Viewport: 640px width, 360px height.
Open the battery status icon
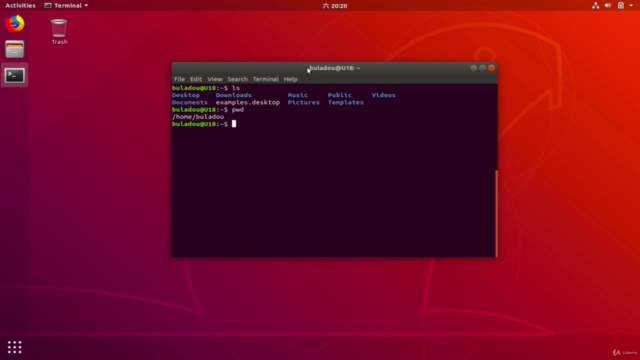621,5
